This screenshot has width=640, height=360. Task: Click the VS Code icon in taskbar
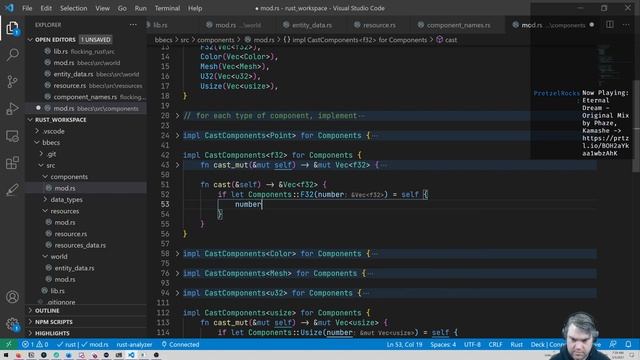tap(131, 355)
